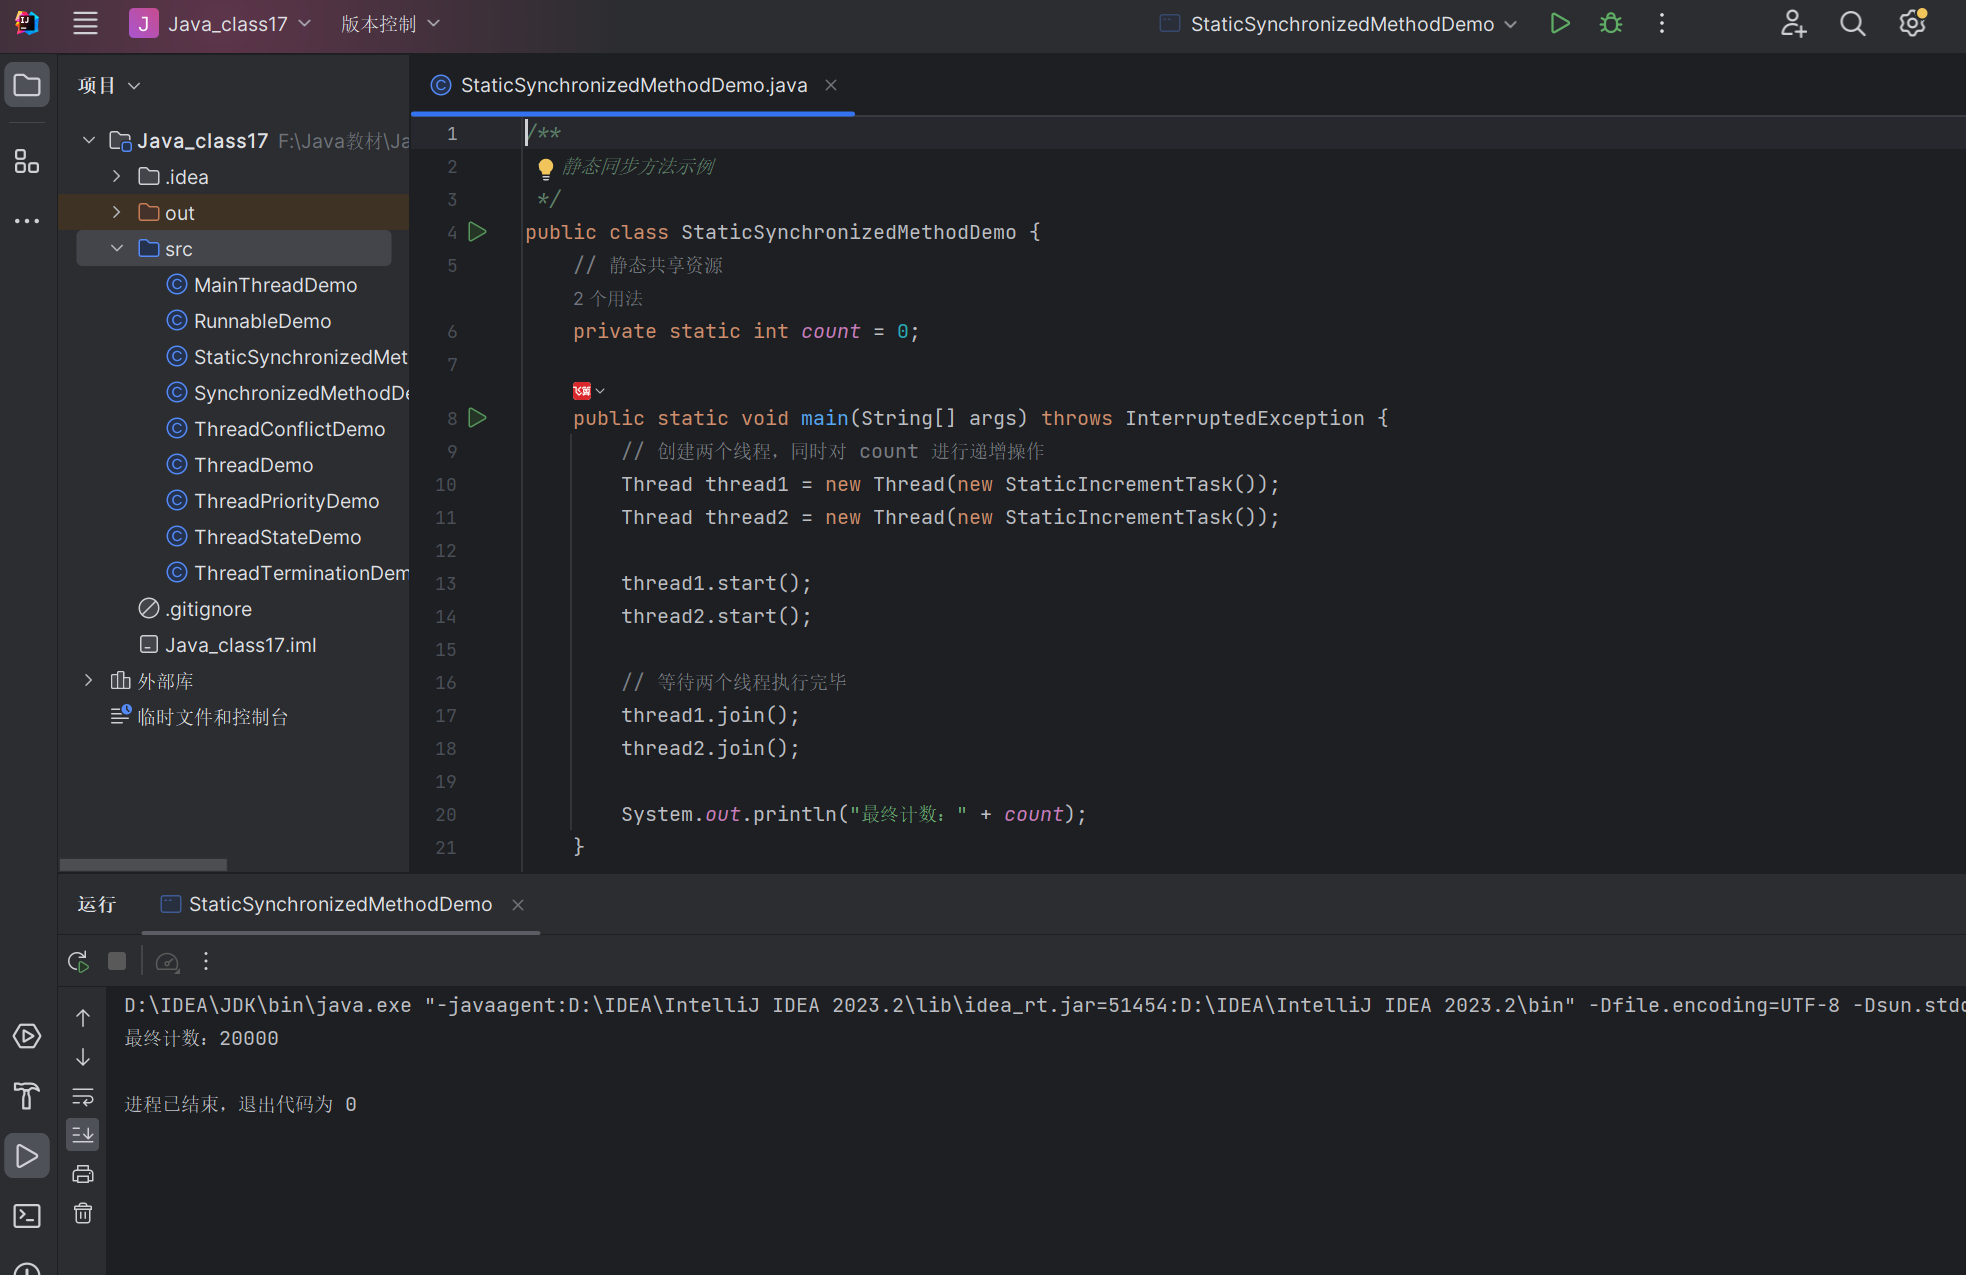Image resolution: width=1966 pixels, height=1275 pixels.
Task: Click the rerun icon in run panel
Action: pyautogui.click(x=78, y=962)
